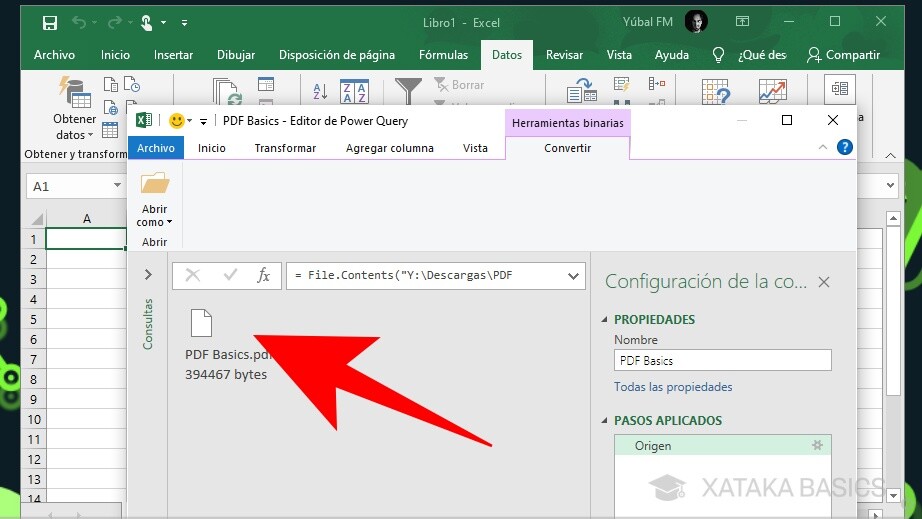Screen dimensions: 922x519
Task: Click the Borrar filter button
Action: [459, 85]
